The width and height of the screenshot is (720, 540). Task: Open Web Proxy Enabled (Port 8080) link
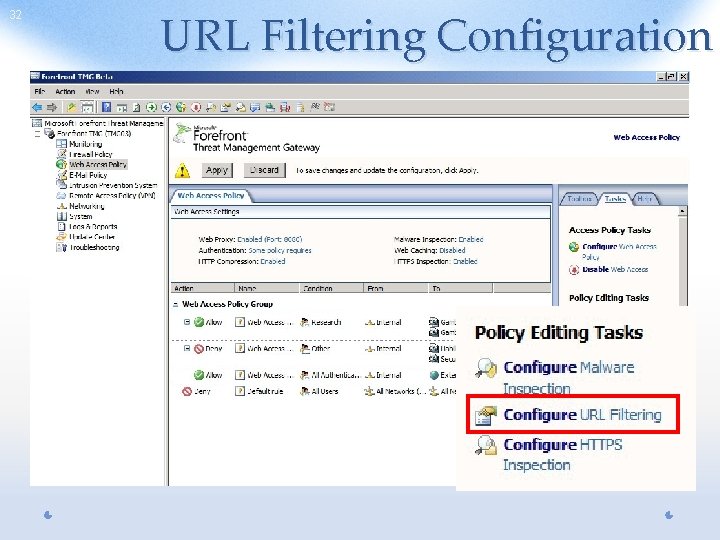coord(269,239)
